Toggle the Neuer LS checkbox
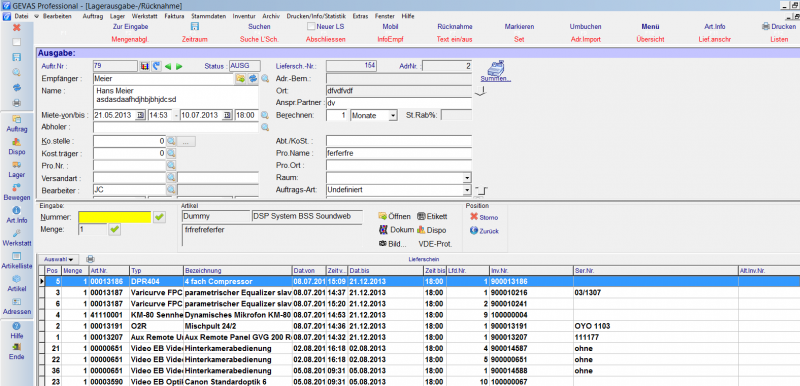 coord(311,27)
